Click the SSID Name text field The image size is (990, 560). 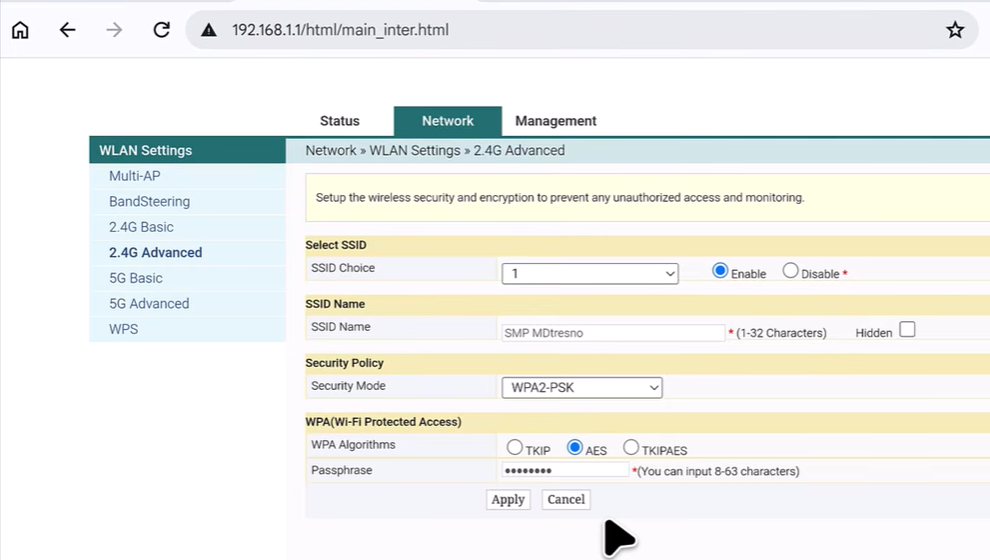pyautogui.click(x=612, y=333)
